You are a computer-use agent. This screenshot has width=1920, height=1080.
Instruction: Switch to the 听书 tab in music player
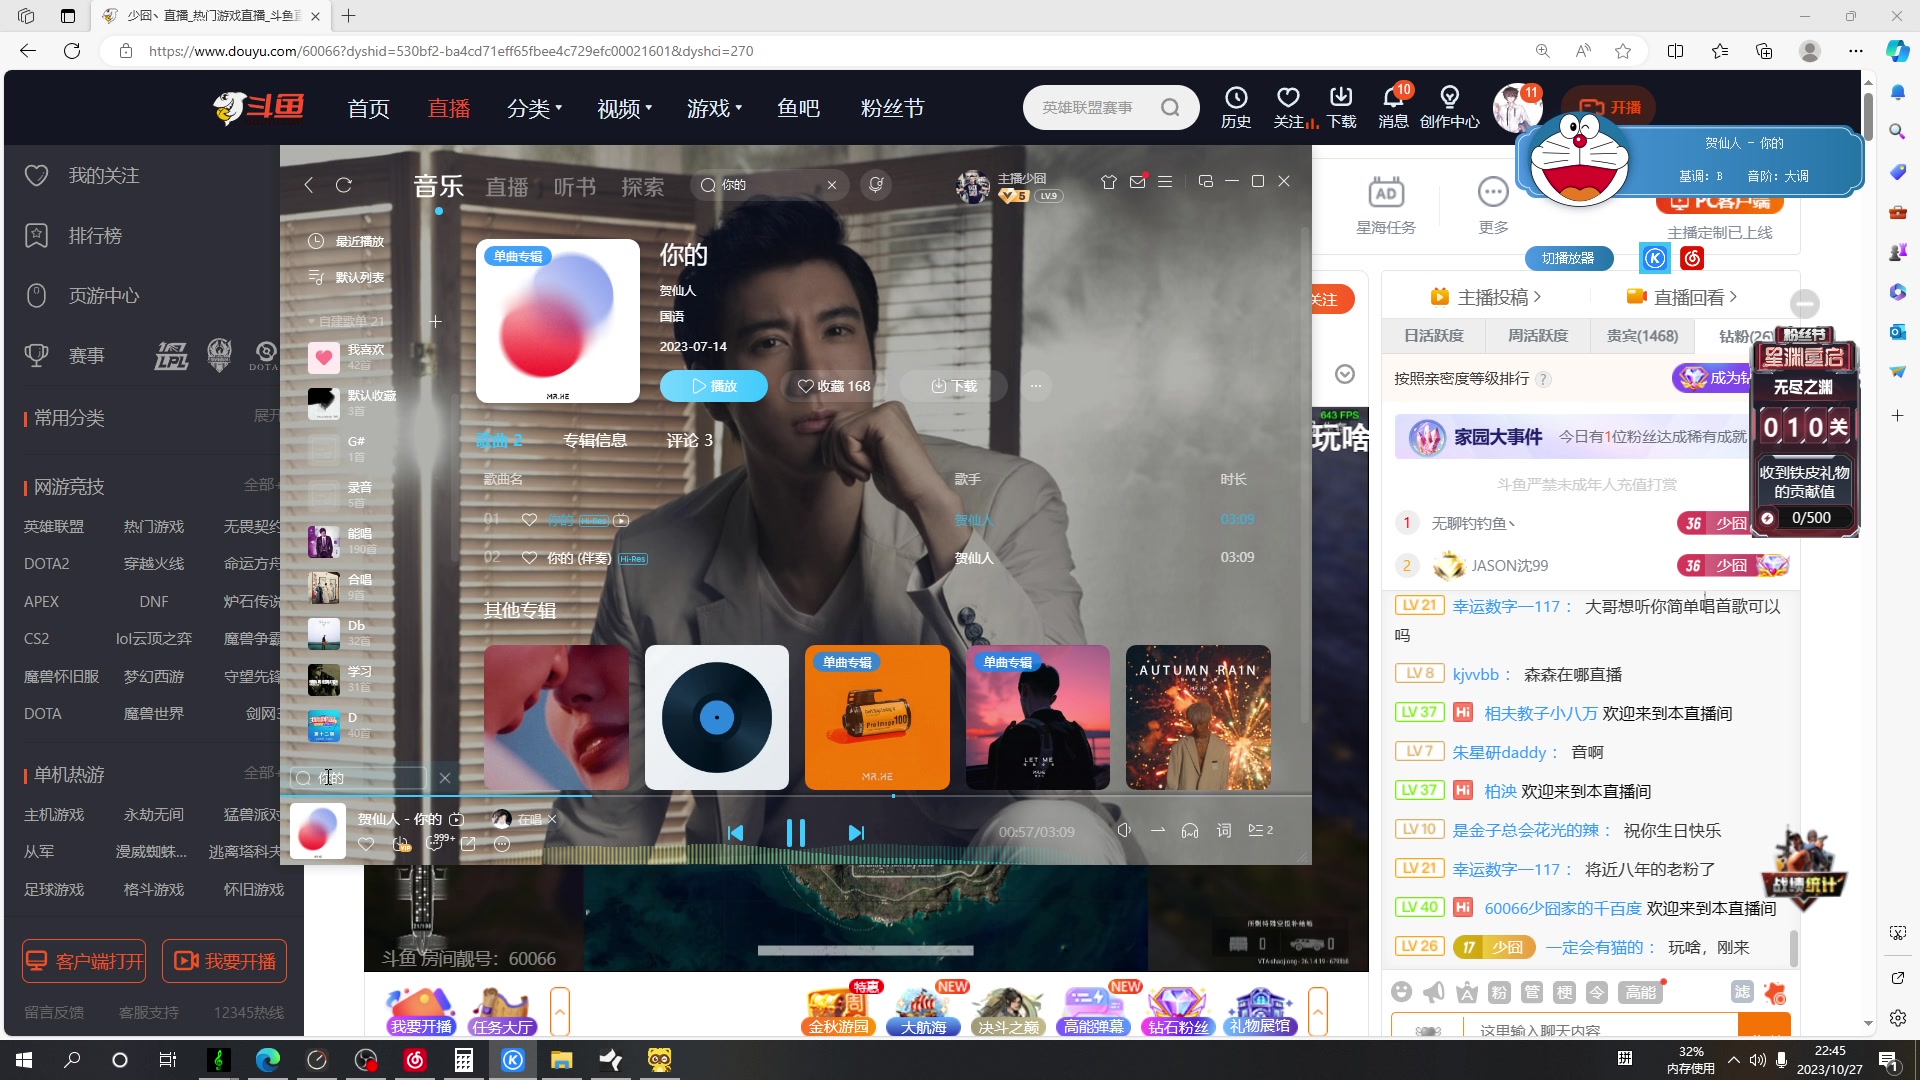tap(575, 187)
